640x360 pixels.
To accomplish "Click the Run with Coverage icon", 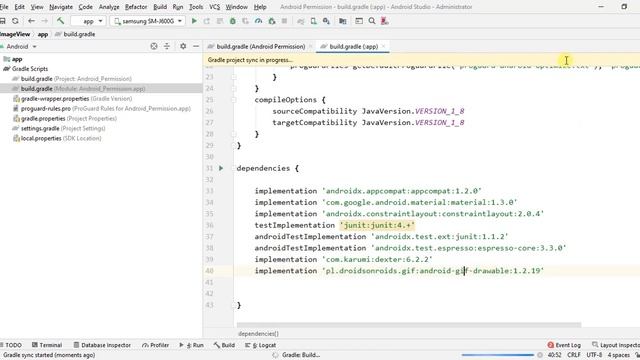I will pos(245,21).
